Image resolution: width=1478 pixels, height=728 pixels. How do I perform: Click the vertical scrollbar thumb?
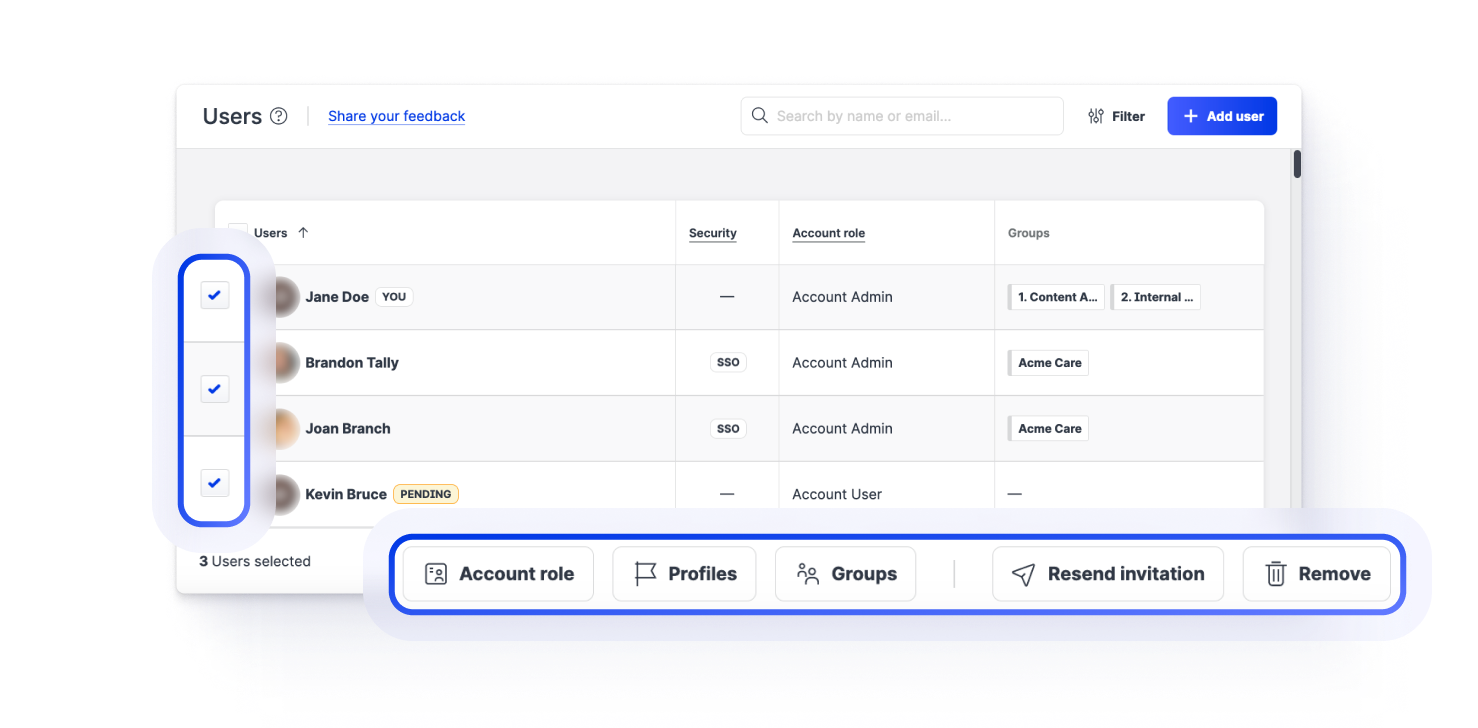(x=1297, y=164)
